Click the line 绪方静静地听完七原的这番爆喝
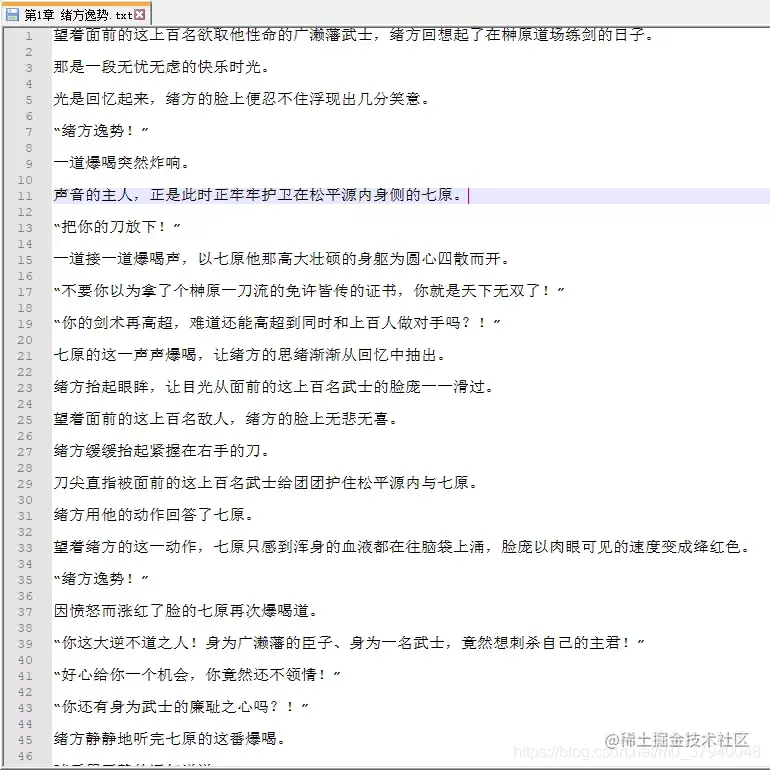 click(x=169, y=739)
